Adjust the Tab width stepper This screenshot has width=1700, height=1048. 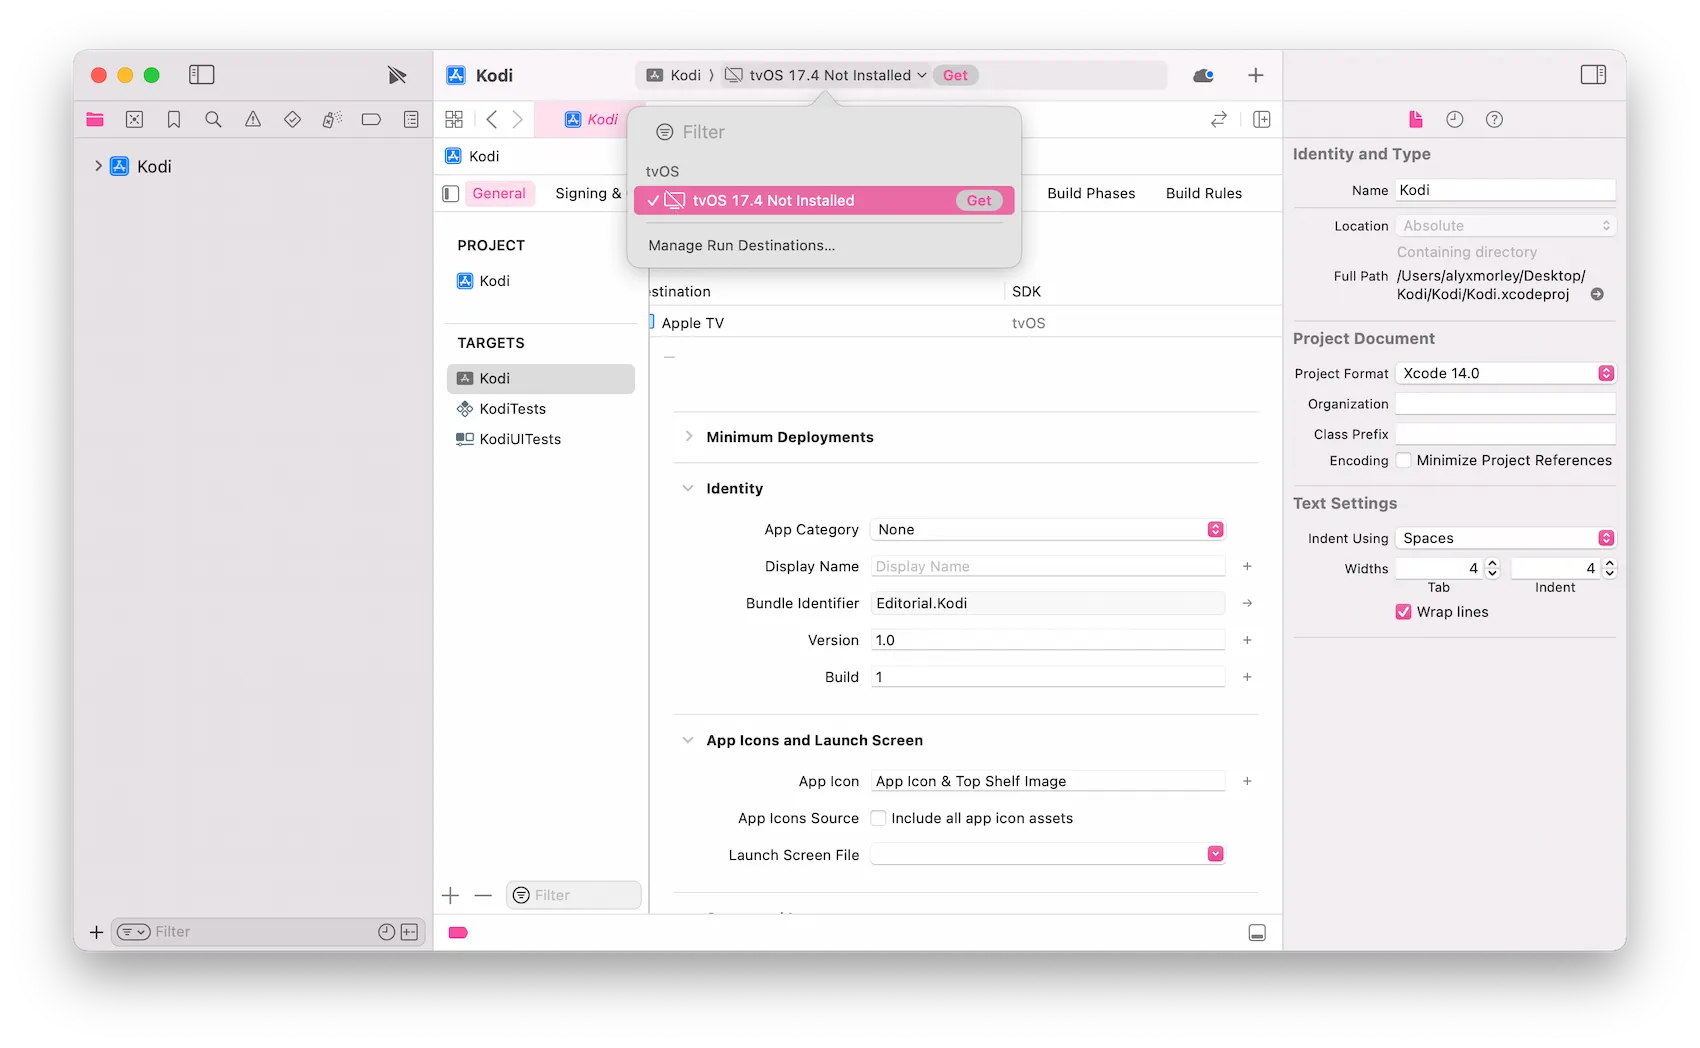tap(1492, 568)
